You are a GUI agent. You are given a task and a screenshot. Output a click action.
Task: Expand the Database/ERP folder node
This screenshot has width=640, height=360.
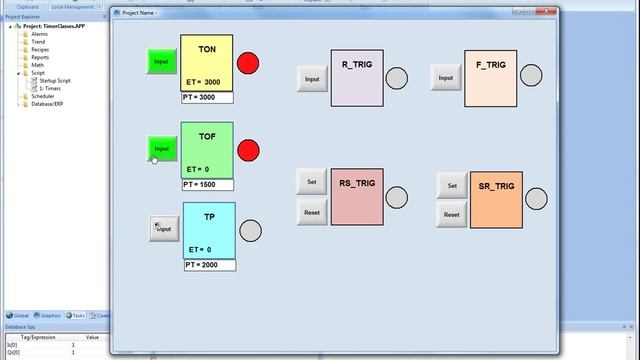click(18, 104)
